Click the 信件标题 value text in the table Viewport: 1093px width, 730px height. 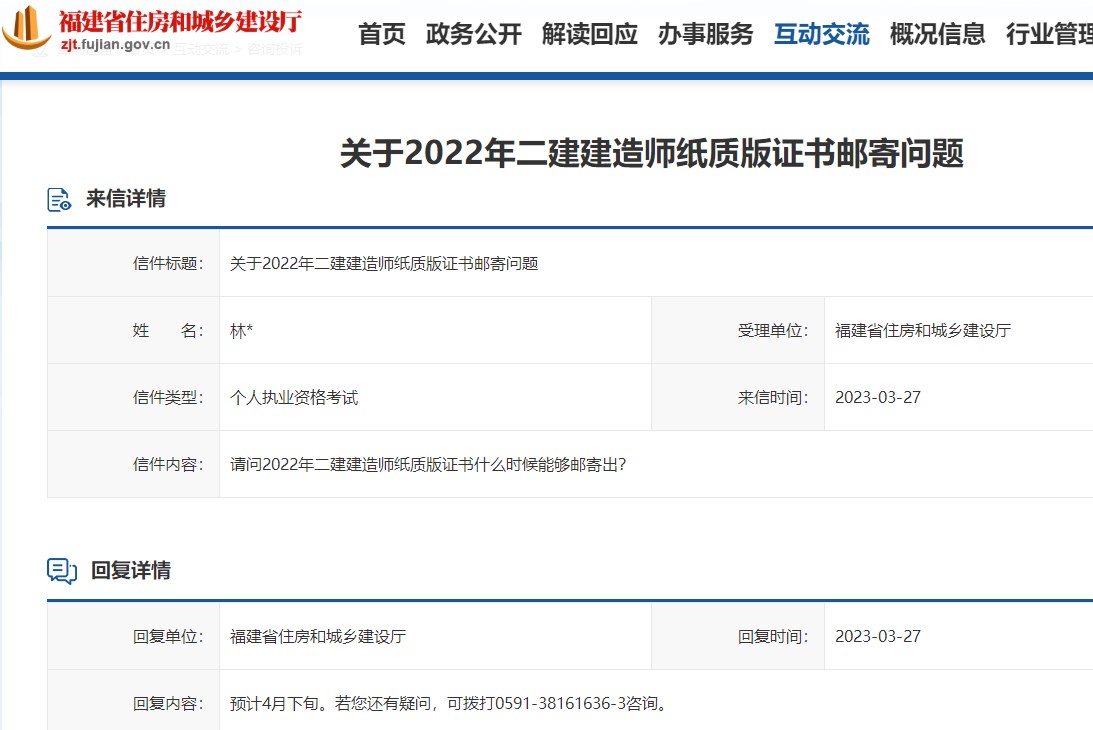click(384, 264)
